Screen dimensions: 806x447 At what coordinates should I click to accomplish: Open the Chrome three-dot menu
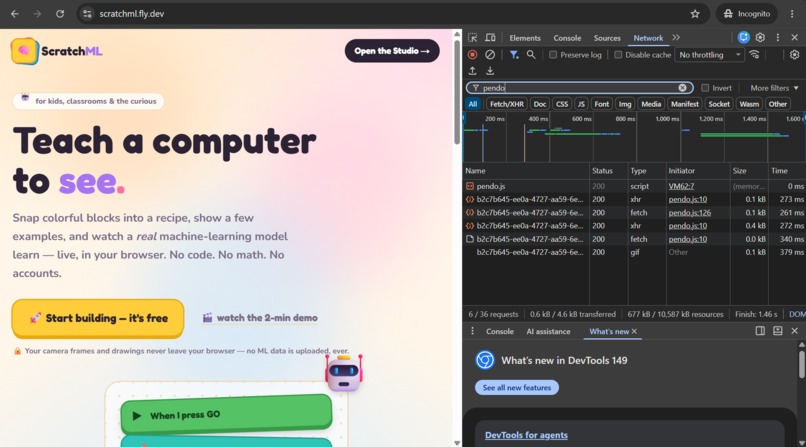792,14
